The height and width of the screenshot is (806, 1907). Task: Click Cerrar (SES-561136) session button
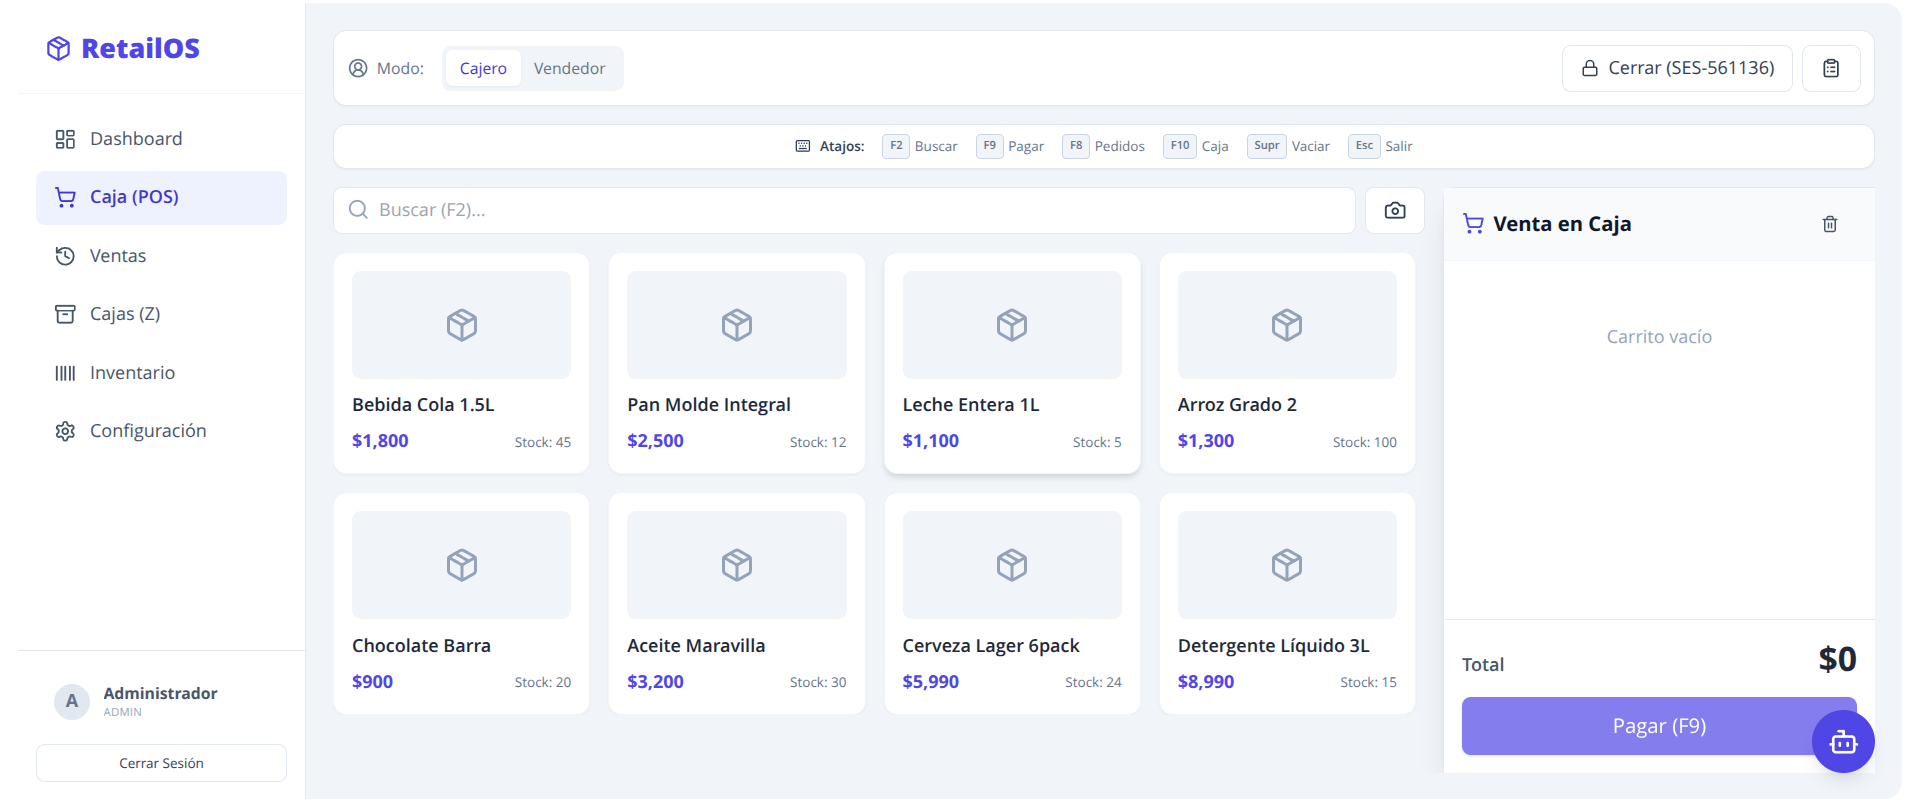1676,68
